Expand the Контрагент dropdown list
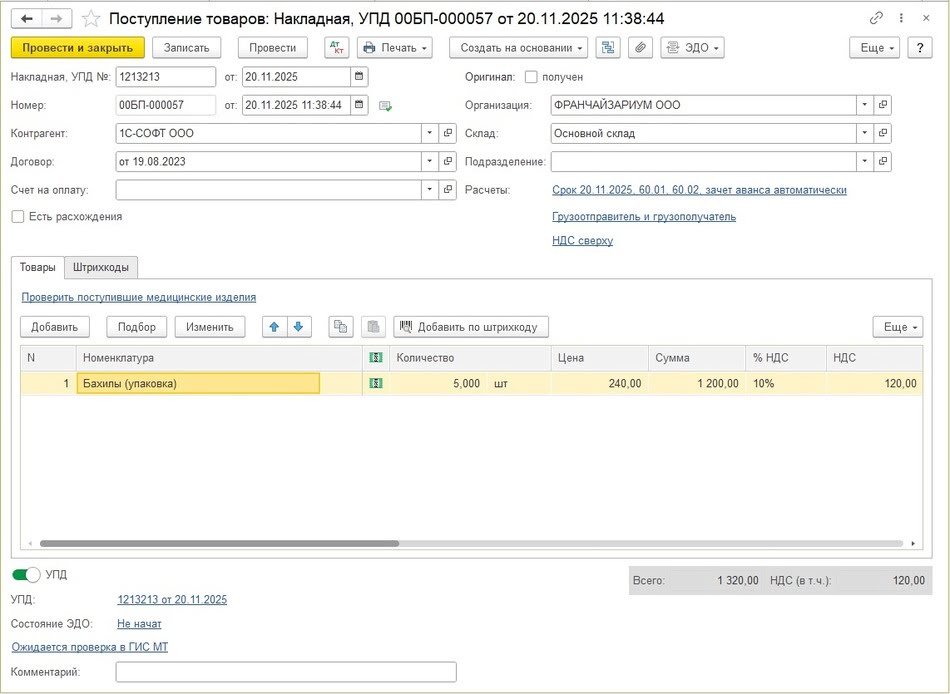Viewport: 950px width, 694px height. coord(429,133)
